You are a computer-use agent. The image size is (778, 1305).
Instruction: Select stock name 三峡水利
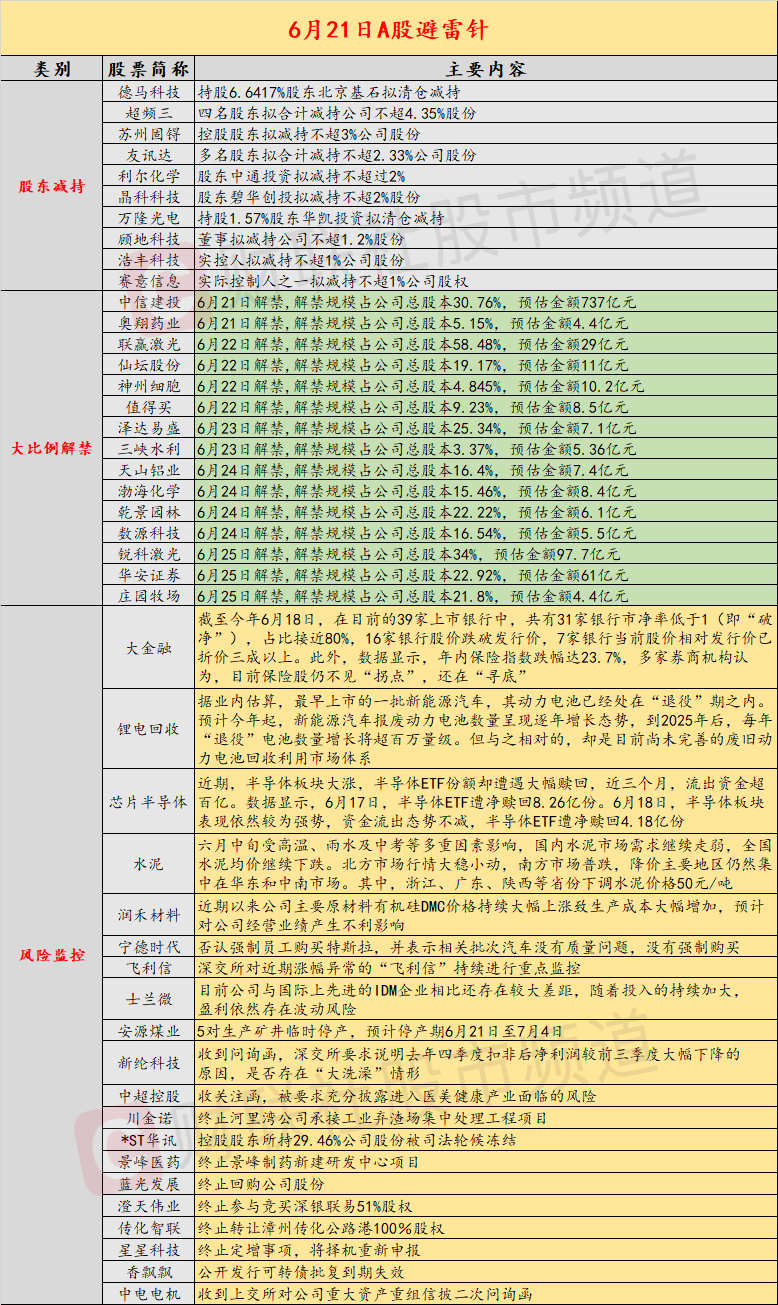(148, 449)
